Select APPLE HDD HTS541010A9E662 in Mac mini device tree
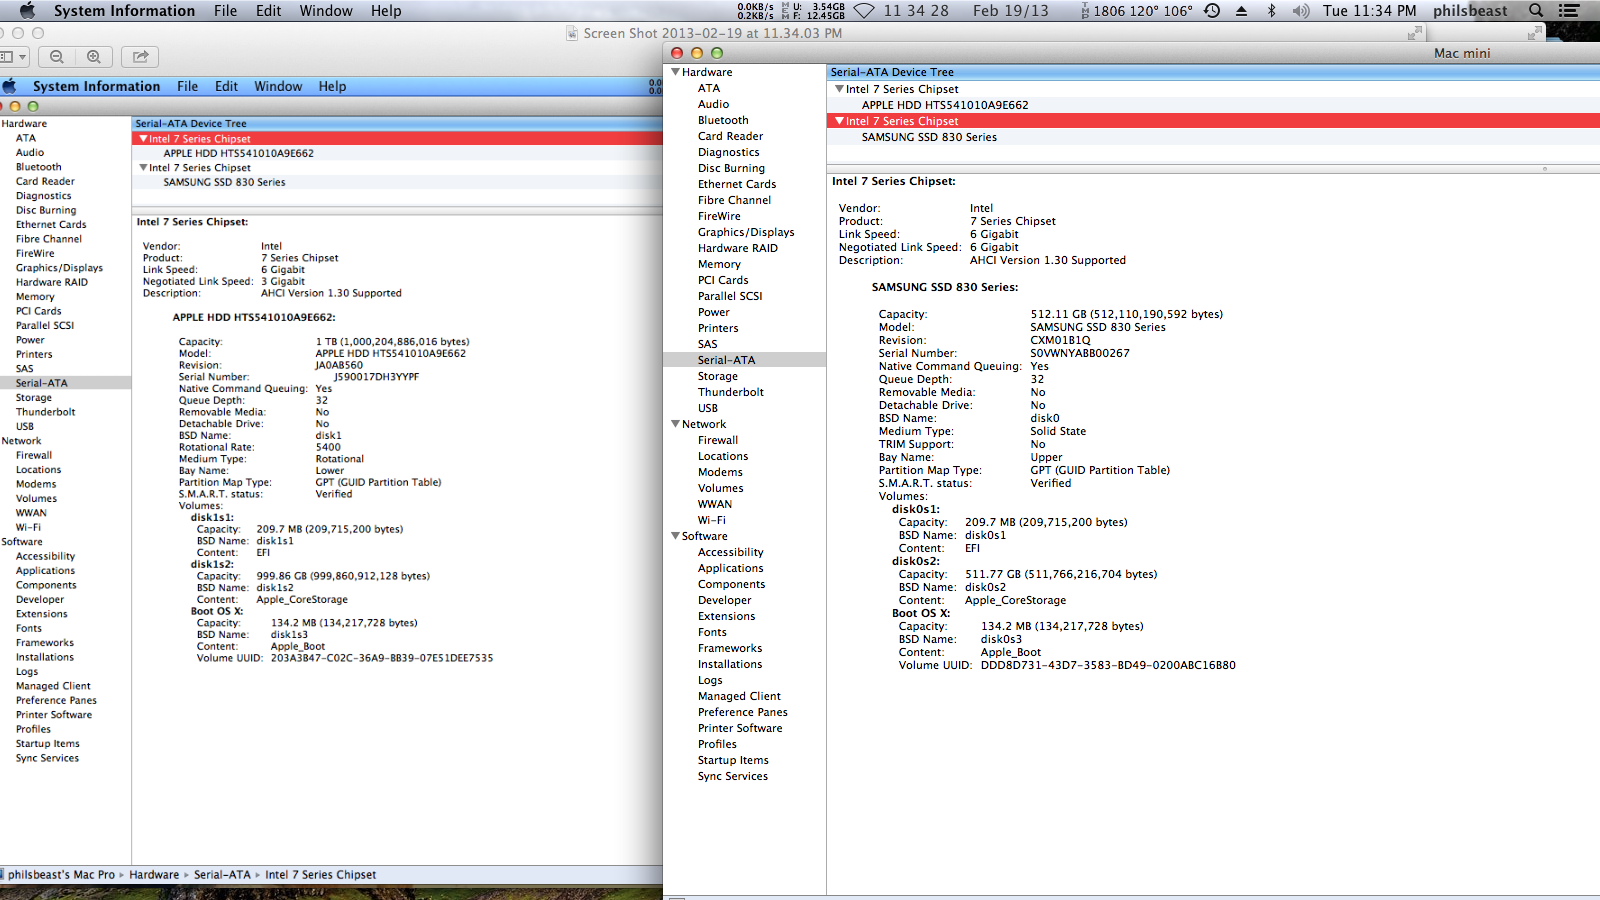Viewport: 1600px width, 900px height. pos(945,105)
